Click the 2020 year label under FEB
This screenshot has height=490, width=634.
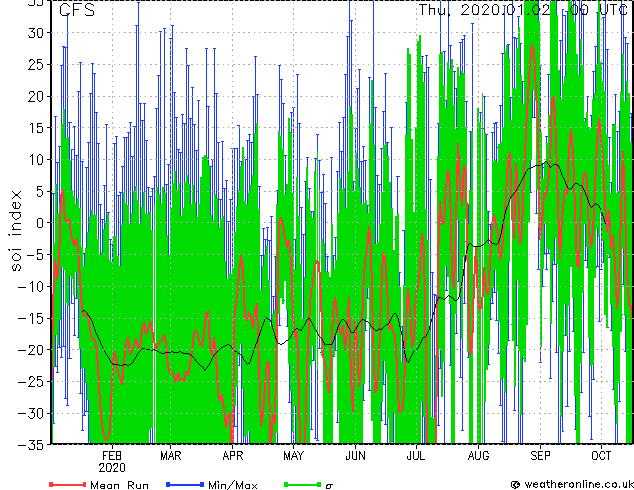coord(112,468)
